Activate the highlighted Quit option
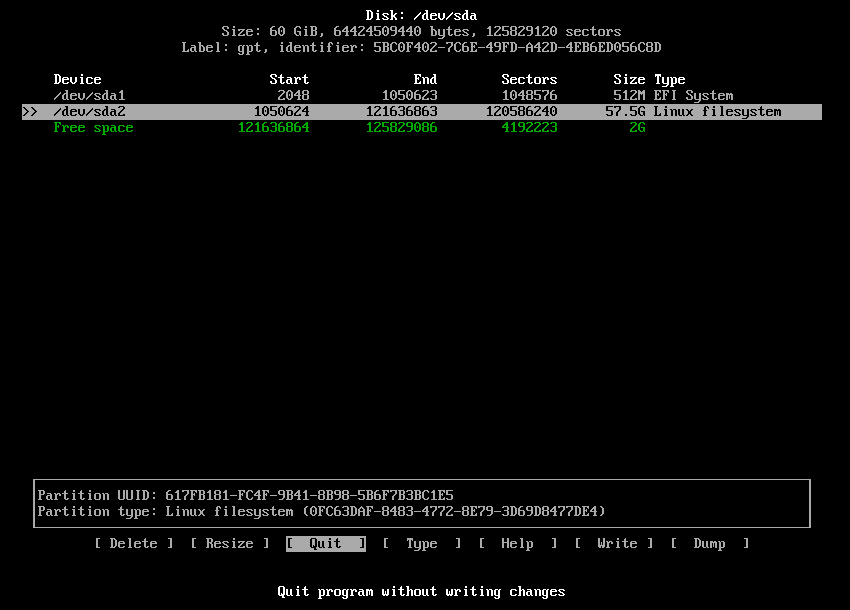 pos(325,543)
